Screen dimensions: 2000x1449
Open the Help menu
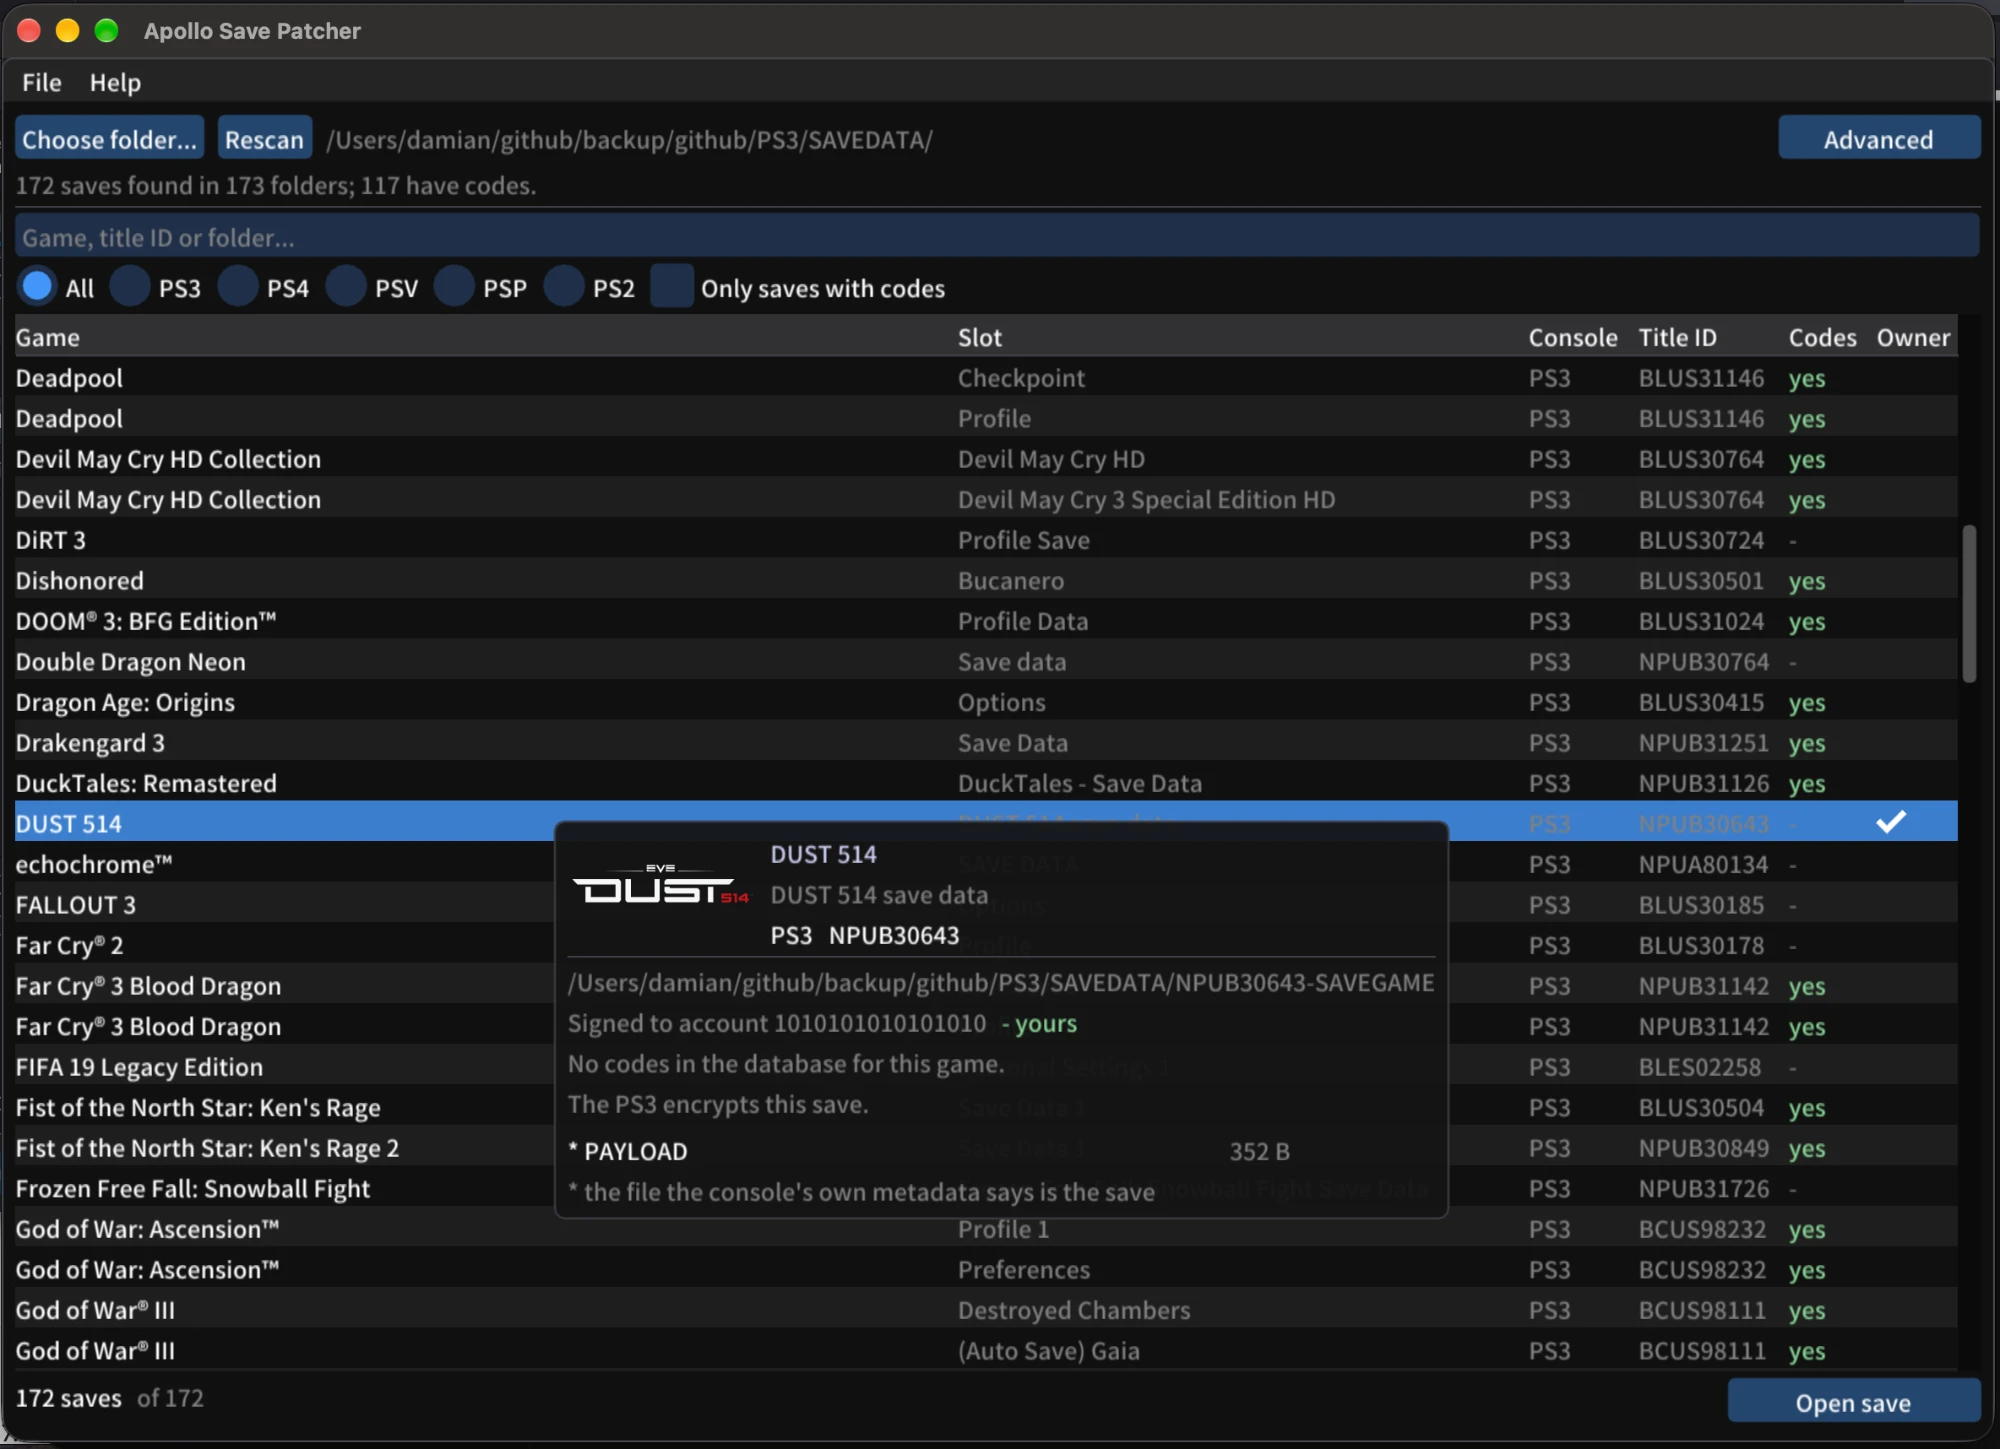tap(115, 82)
